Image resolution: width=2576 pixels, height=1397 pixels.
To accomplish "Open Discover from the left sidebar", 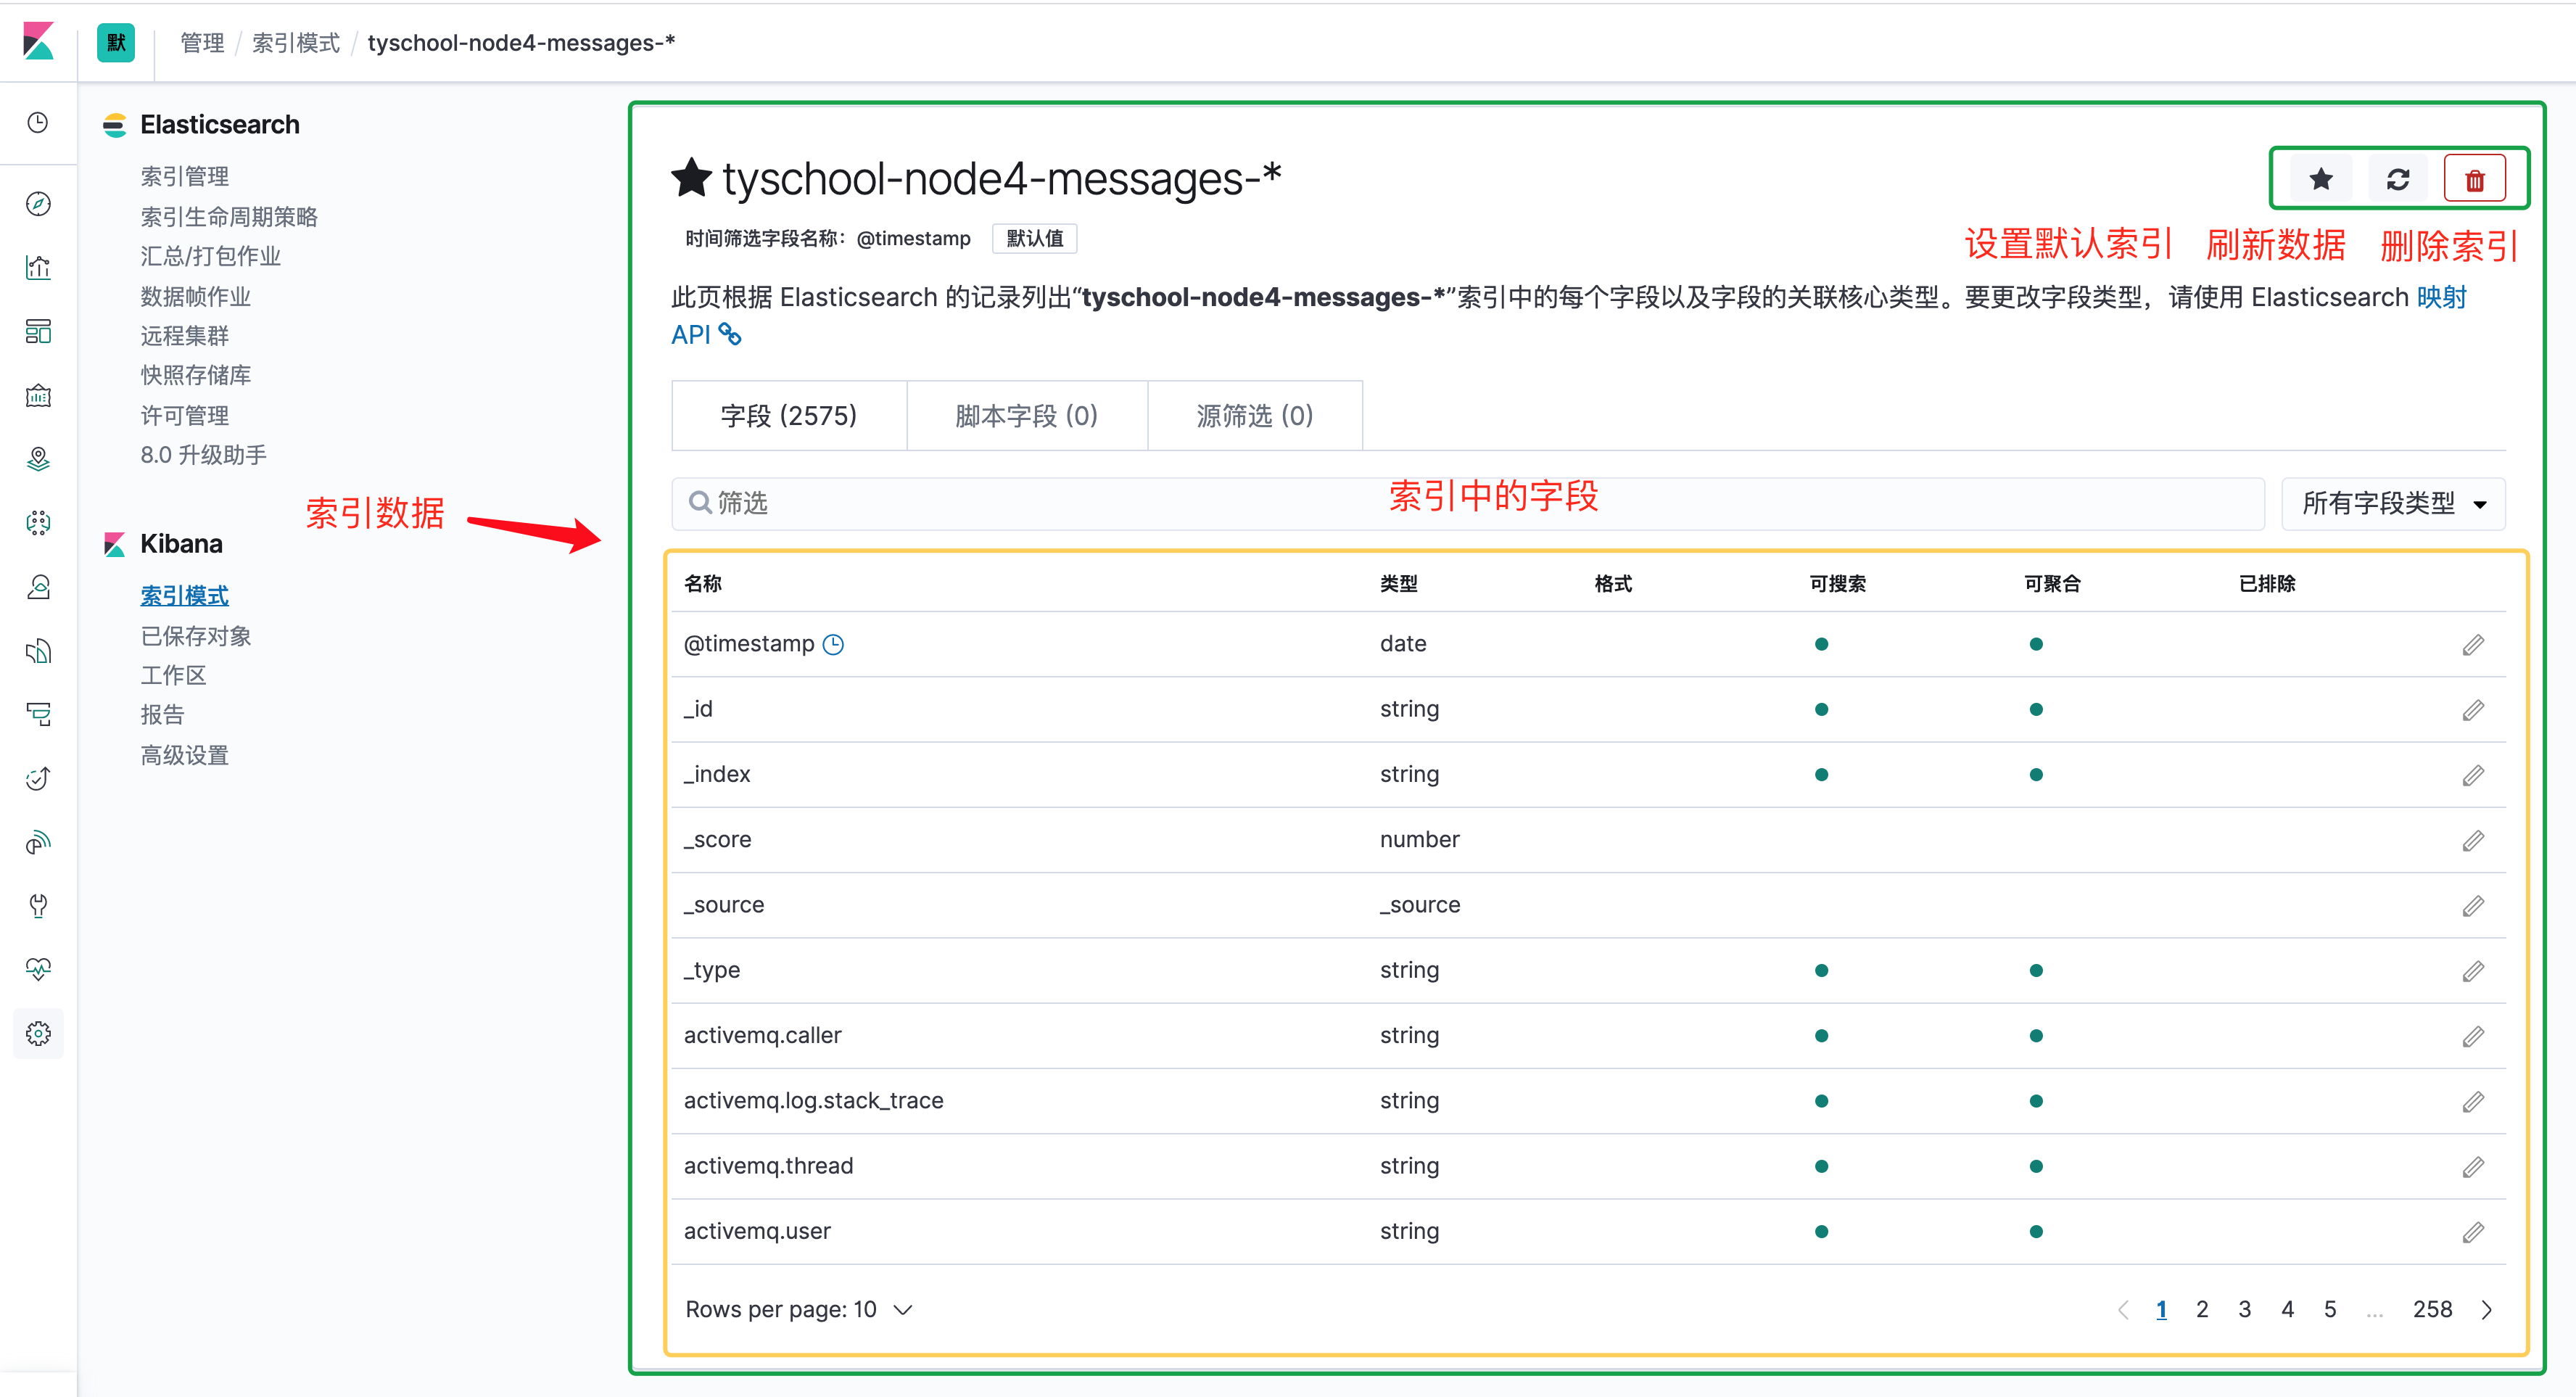I will click(x=38, y=203).
